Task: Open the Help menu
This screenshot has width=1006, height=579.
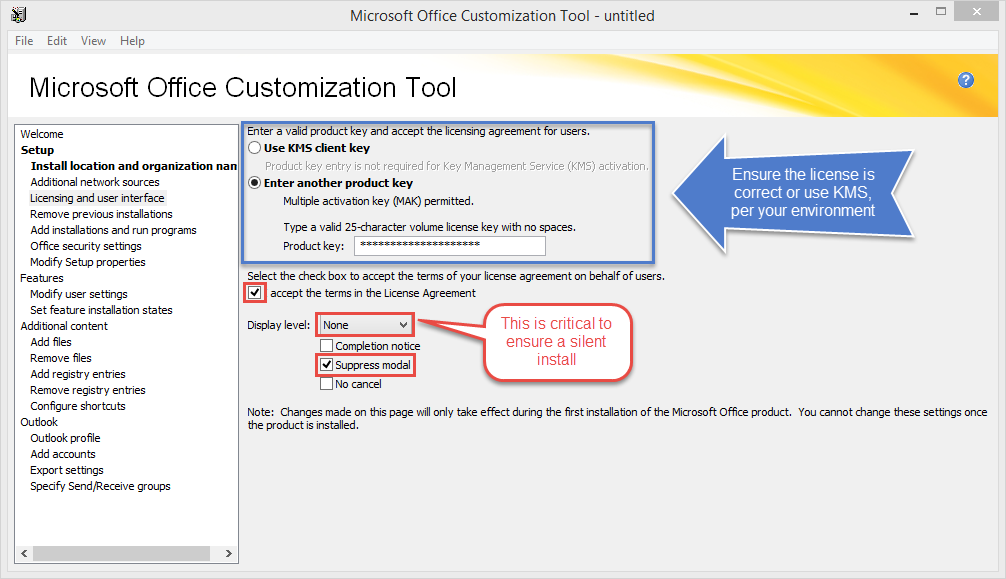Action: tap(132, 40)
